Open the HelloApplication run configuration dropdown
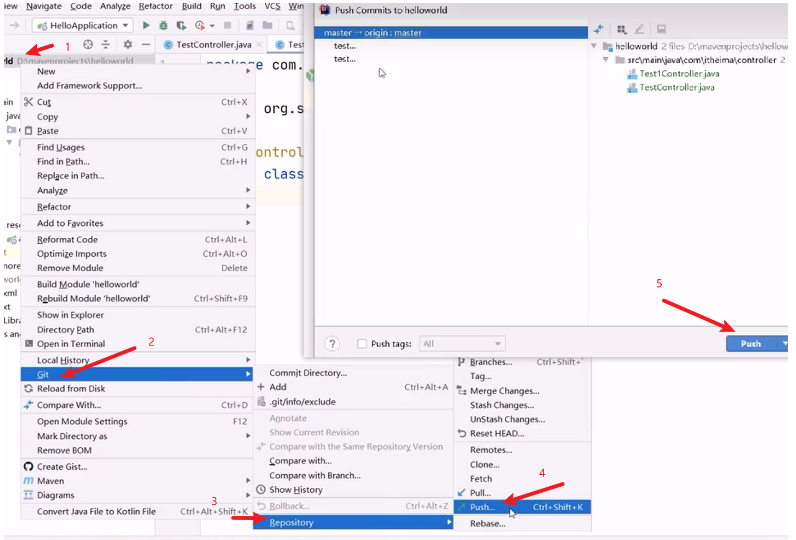Image resolution: width=796 pixels, height=540 pixels. click(x=83, y=25)
